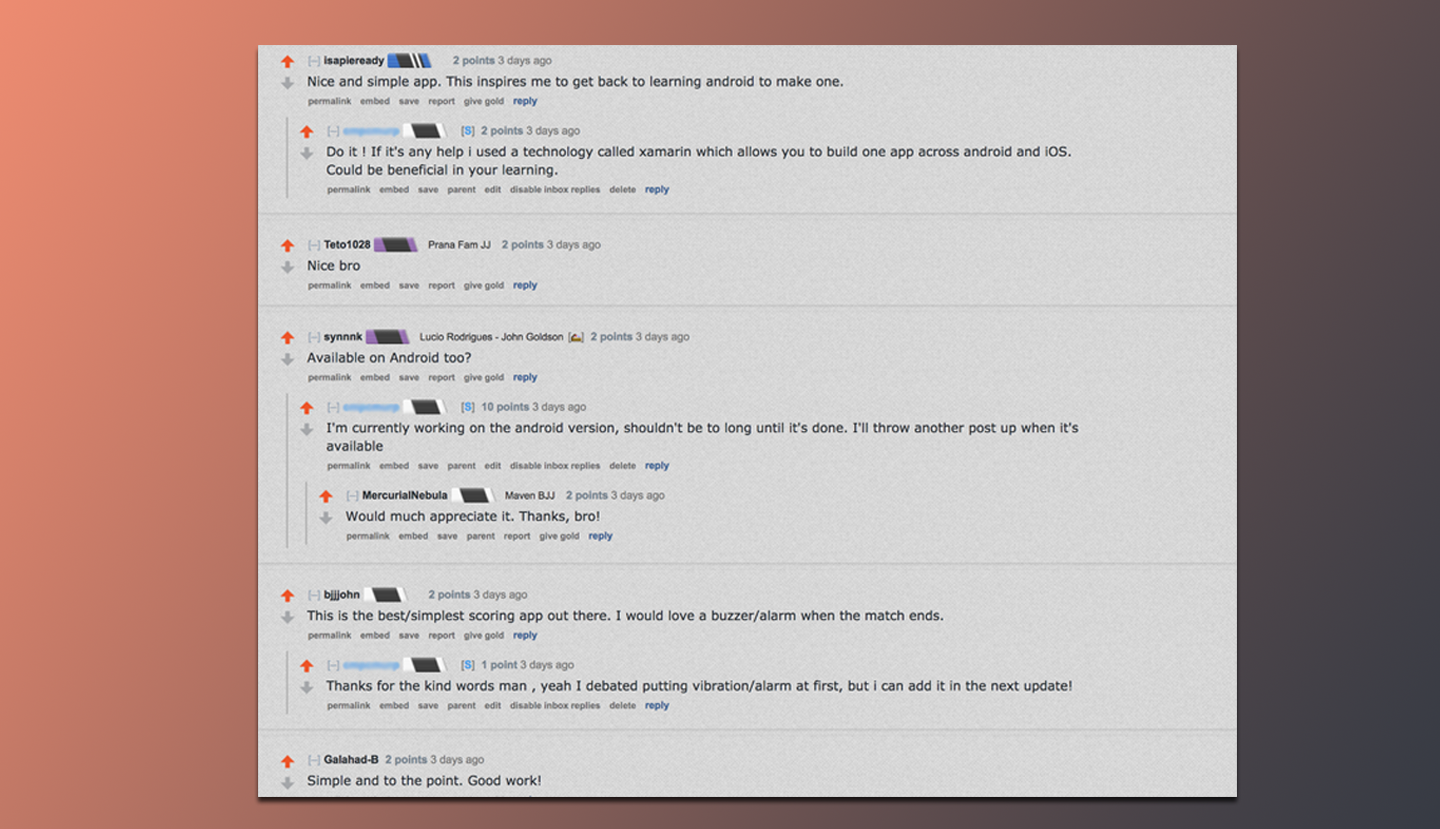Click give gold under bjjjohn's comment

484,635
